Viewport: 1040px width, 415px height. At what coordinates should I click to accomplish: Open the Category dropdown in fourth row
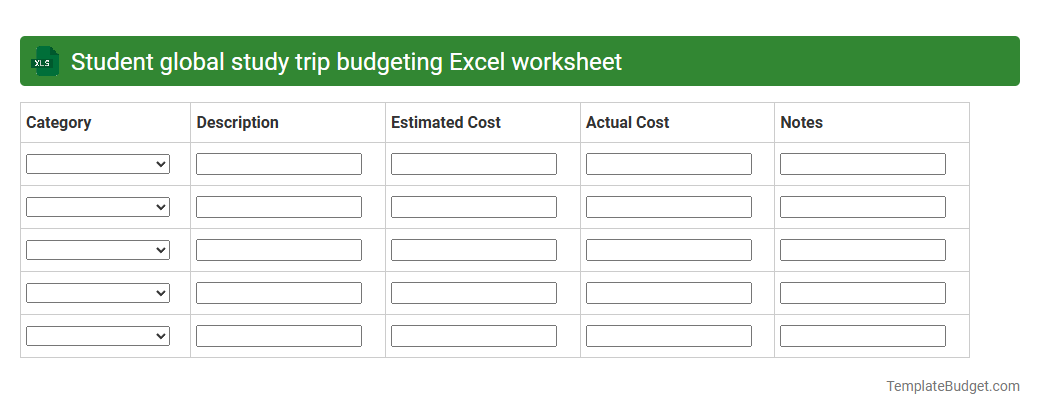tap(98, 293)
